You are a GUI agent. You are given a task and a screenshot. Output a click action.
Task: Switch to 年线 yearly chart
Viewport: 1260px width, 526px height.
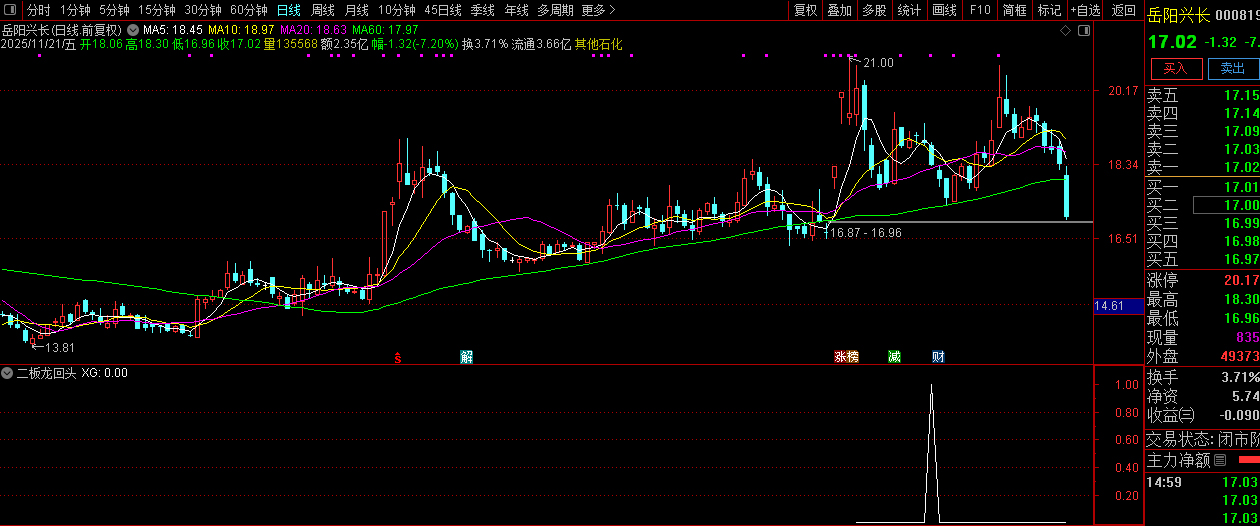click(516, 10)
